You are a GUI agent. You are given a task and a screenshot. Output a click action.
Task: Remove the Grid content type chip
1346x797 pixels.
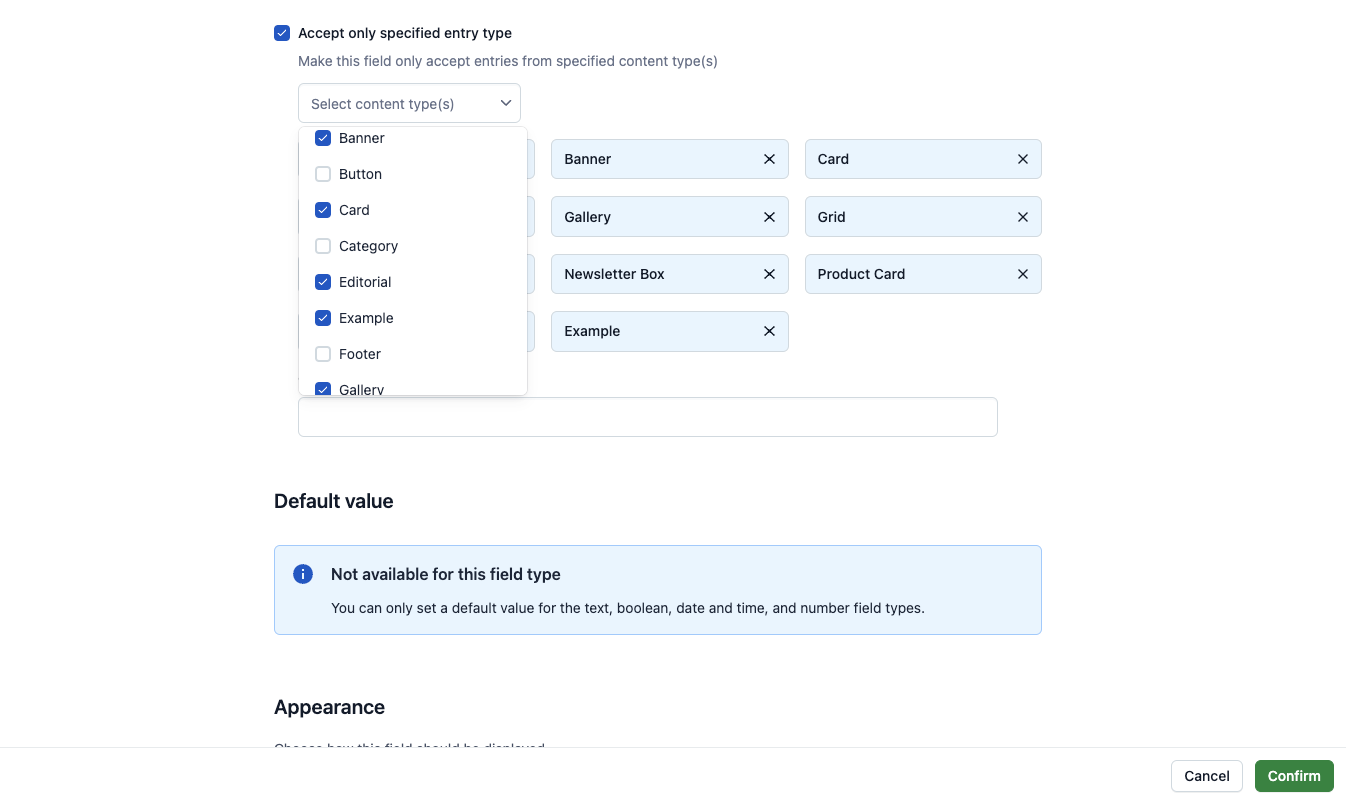[x=1022, y=217]
